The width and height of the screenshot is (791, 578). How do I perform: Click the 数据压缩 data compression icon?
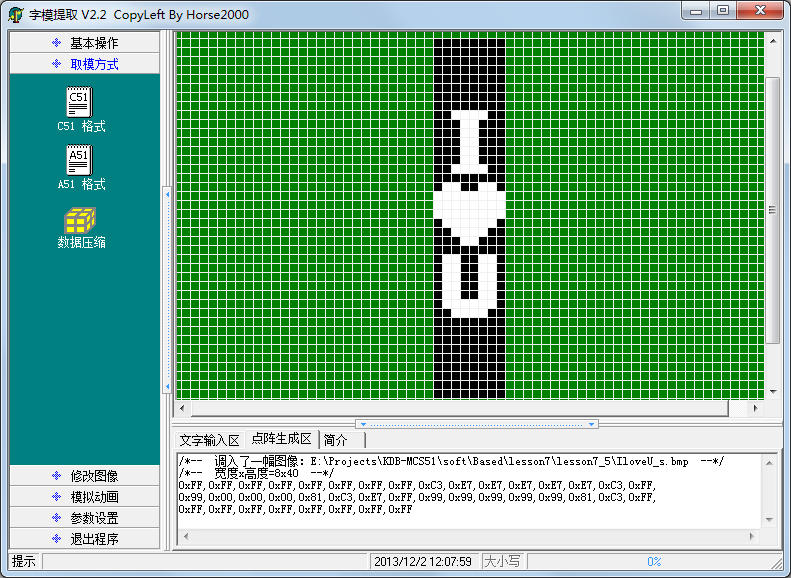80,222
